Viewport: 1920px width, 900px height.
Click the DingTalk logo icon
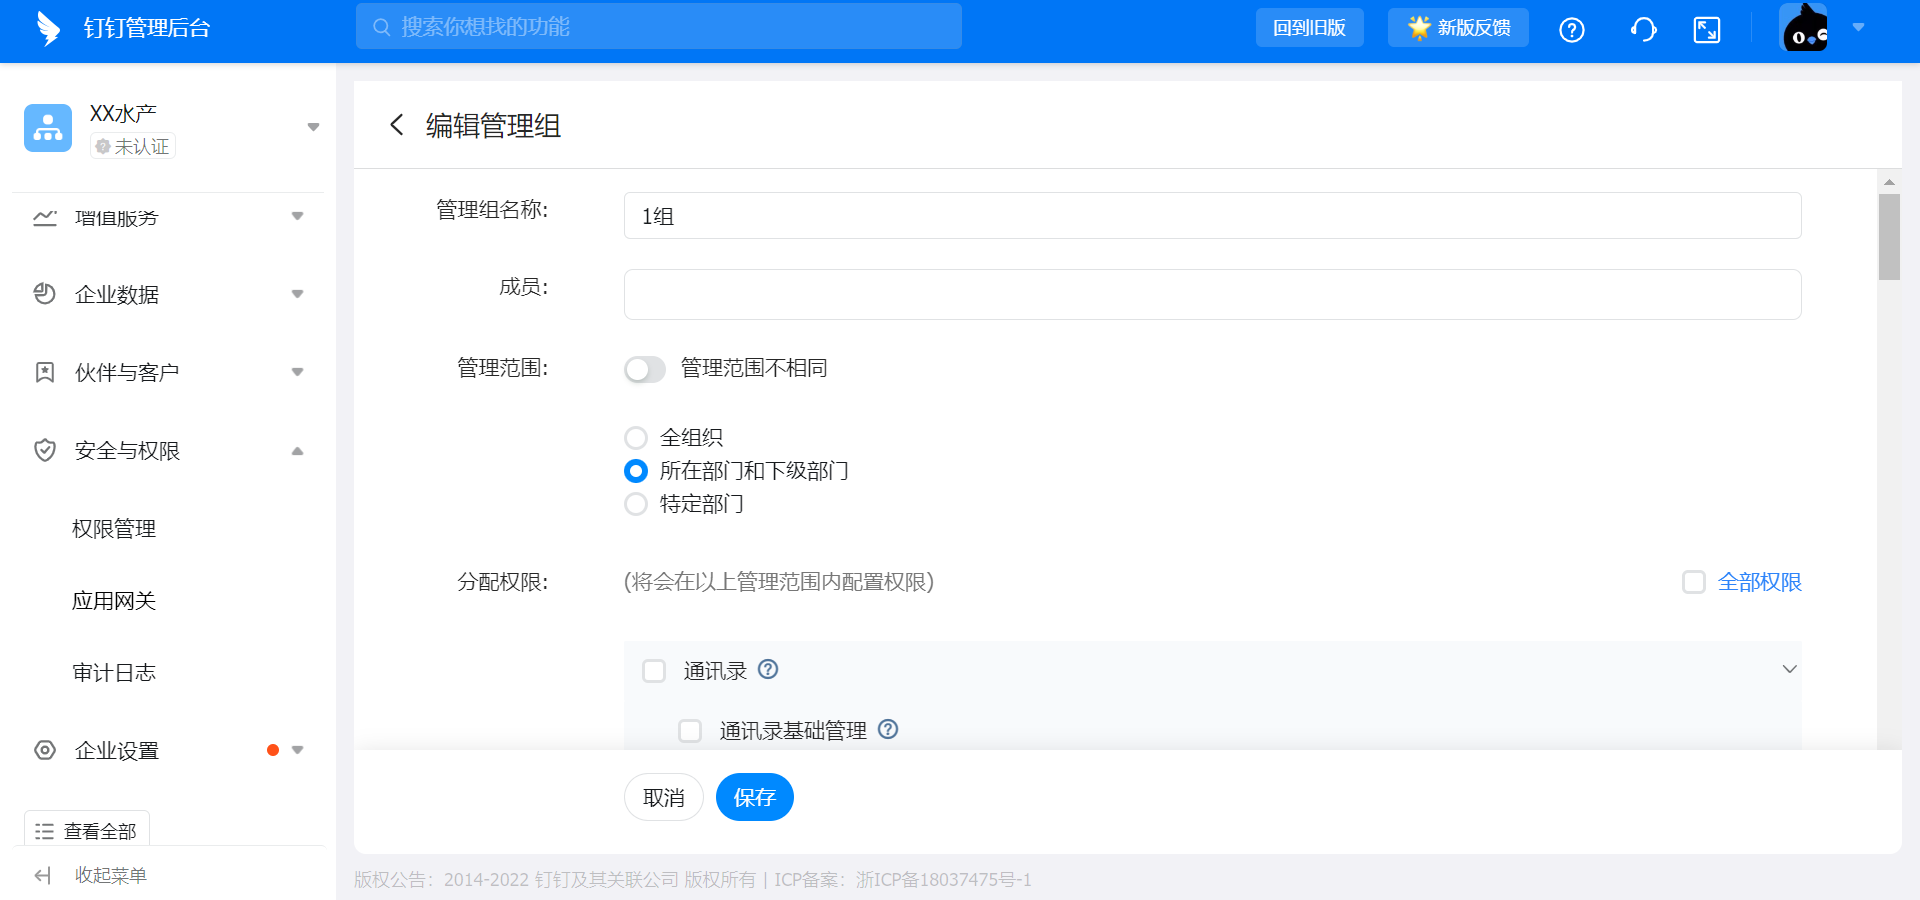[47, 28]
